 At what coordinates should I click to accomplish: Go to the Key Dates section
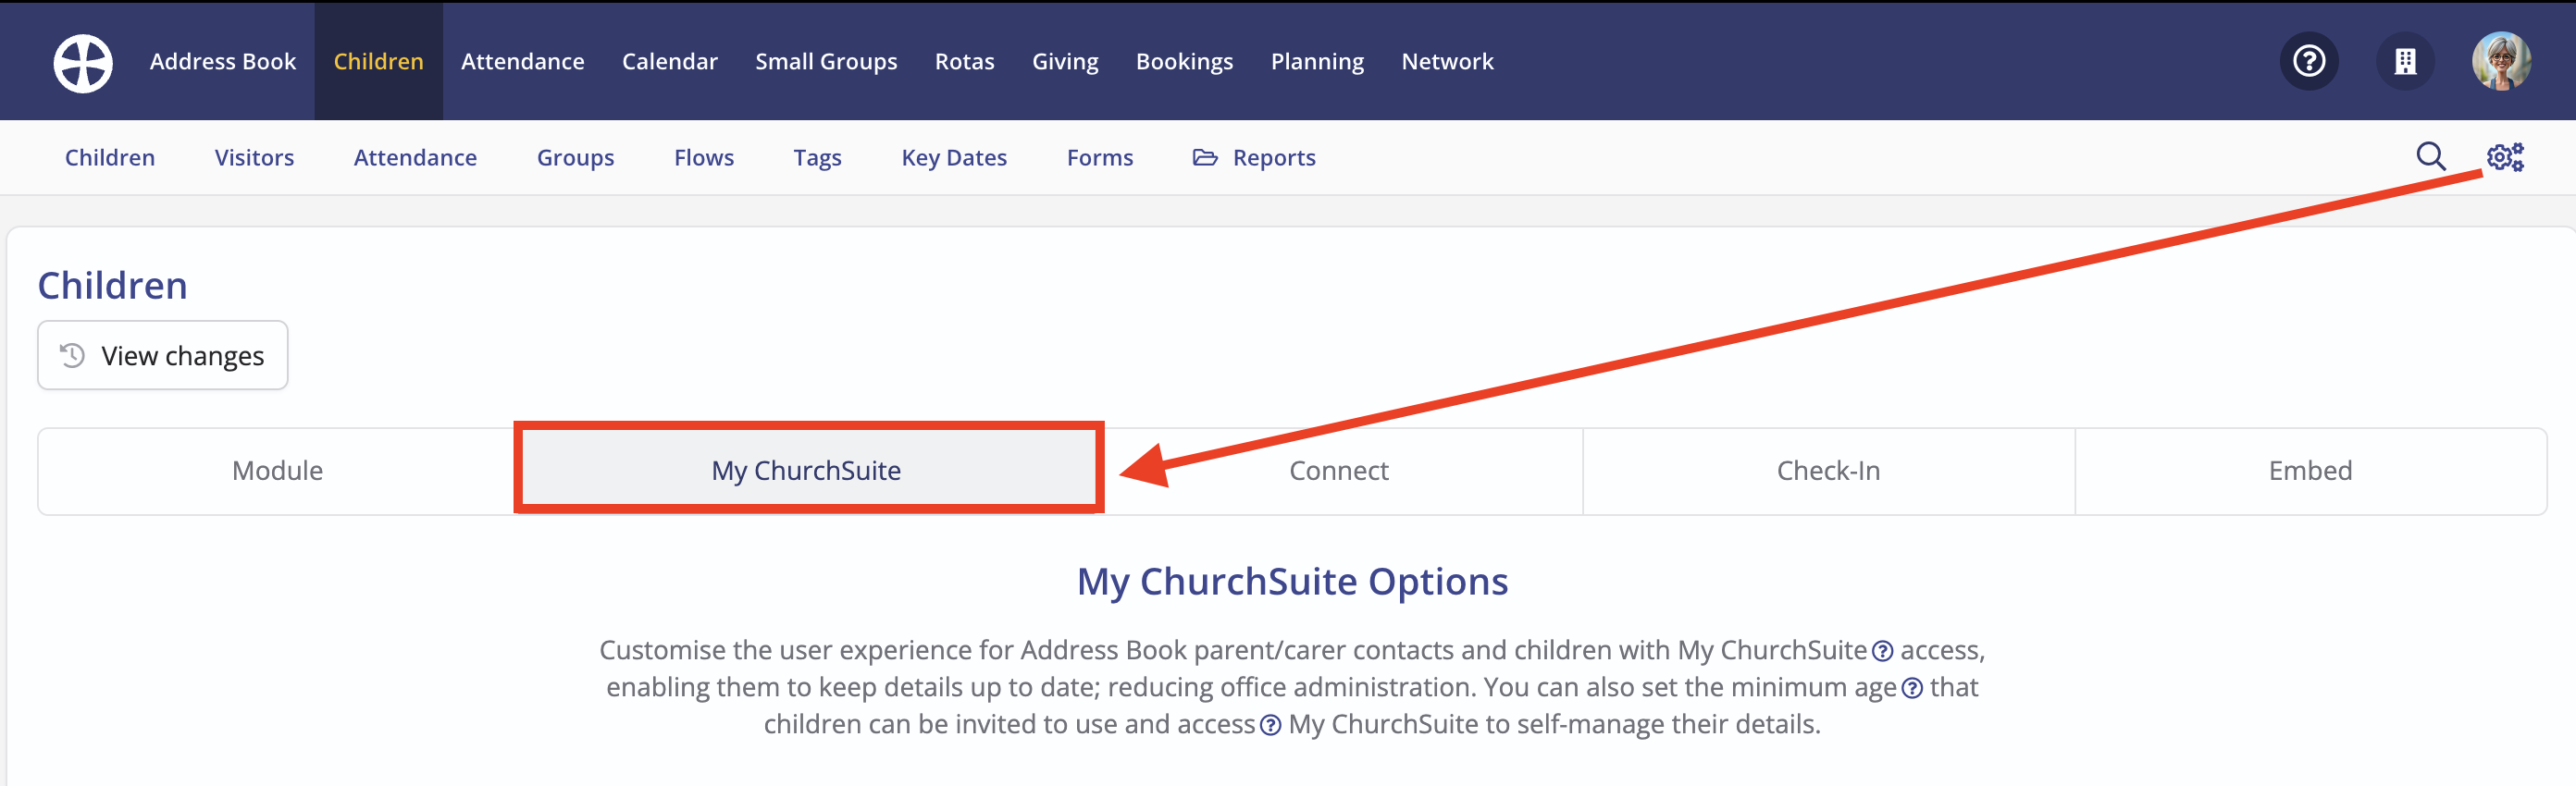point(954,157)
